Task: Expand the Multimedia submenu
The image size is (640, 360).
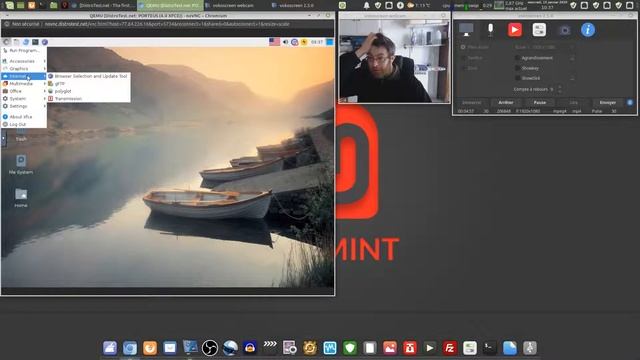Action: pyautogui.click(x=24, y=84)
